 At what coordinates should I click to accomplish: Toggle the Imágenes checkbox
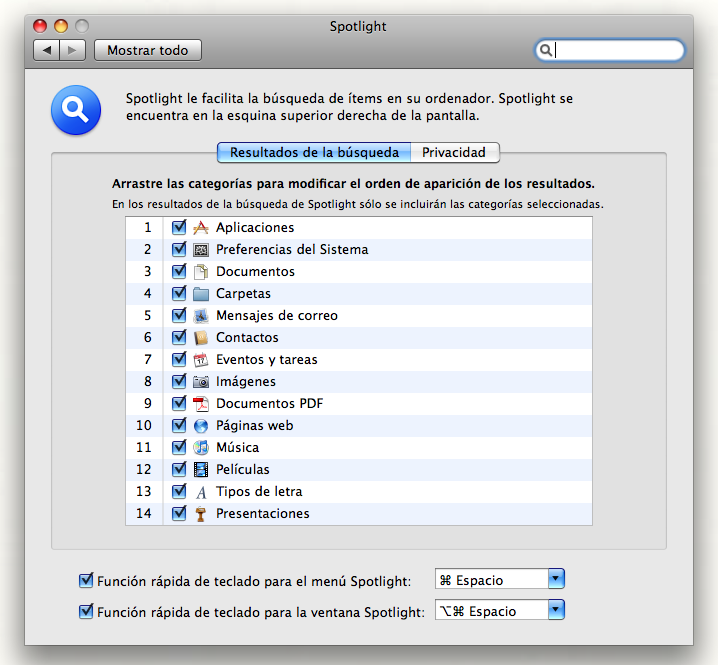coord(179,381)
